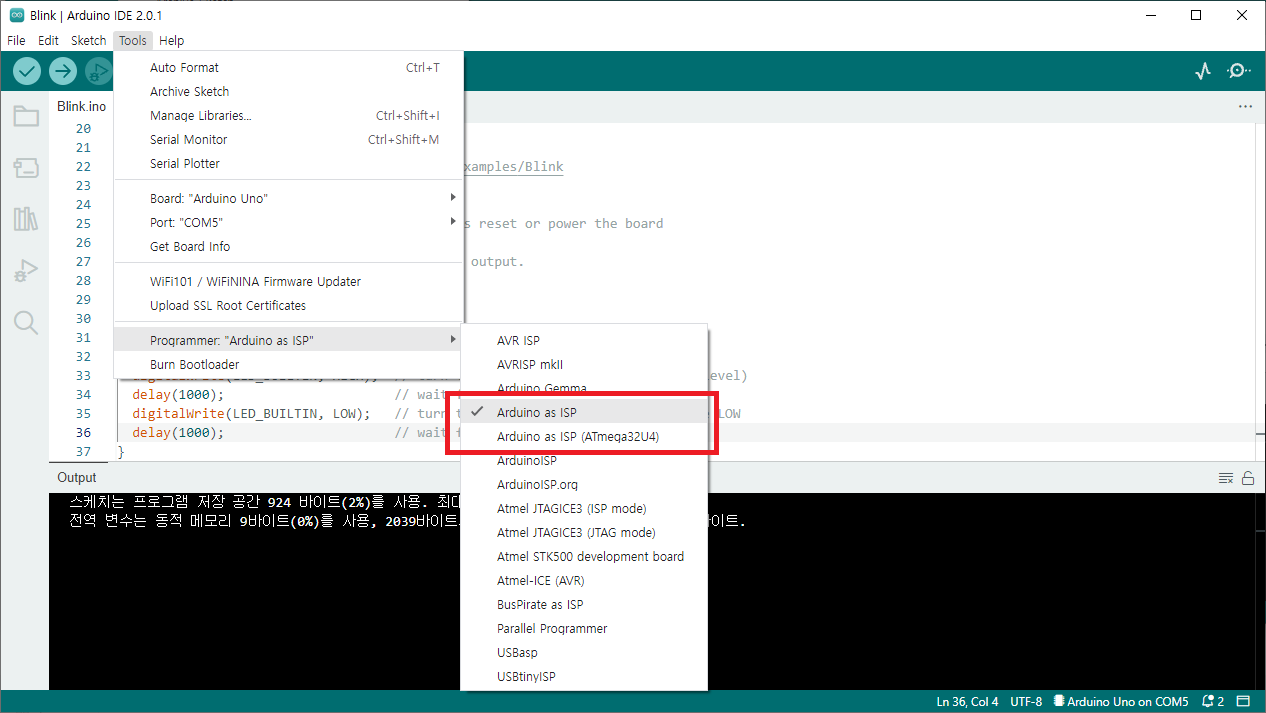The width and height of the screenshot is (1266, 713).
Task: Click Burn Bootloader entry
Action: 289,365
